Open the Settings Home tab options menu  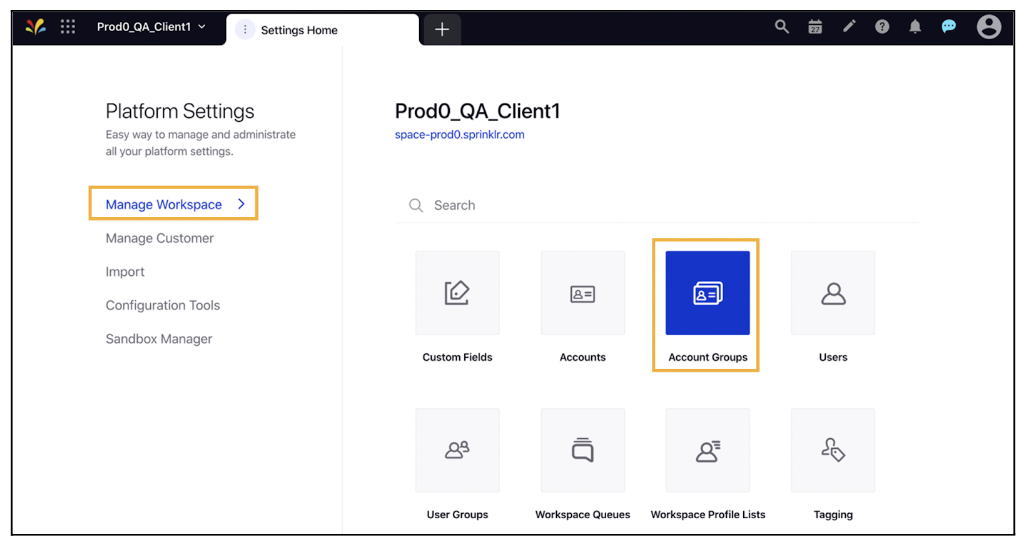[245, 29]
